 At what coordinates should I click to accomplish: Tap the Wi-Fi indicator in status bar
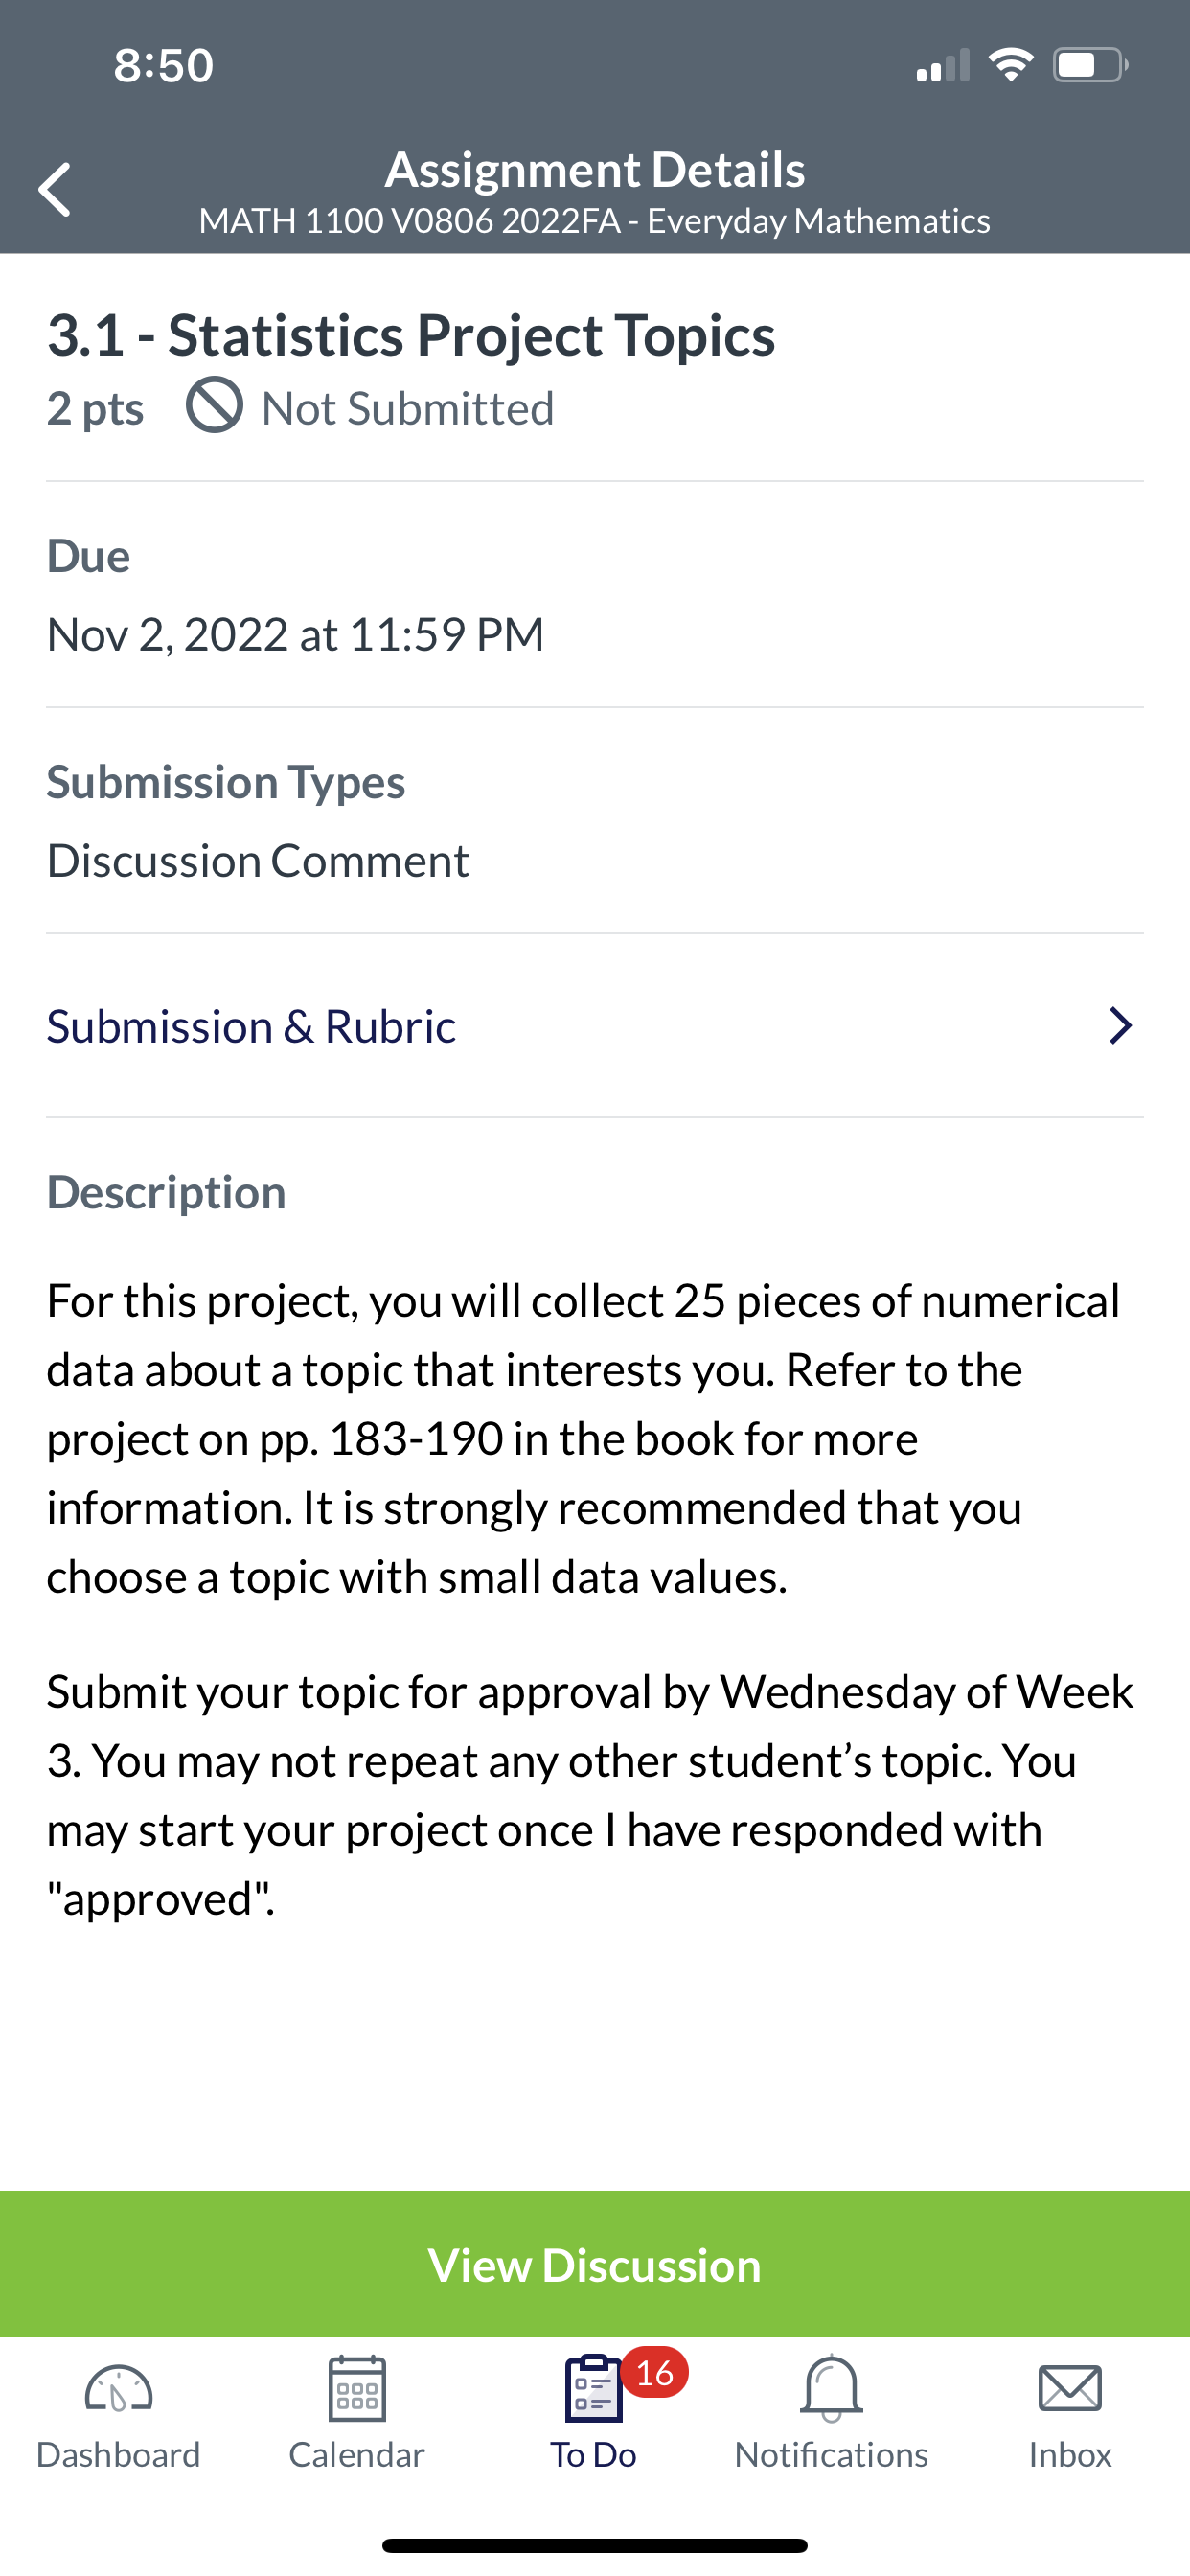[x=1011, y=65]
